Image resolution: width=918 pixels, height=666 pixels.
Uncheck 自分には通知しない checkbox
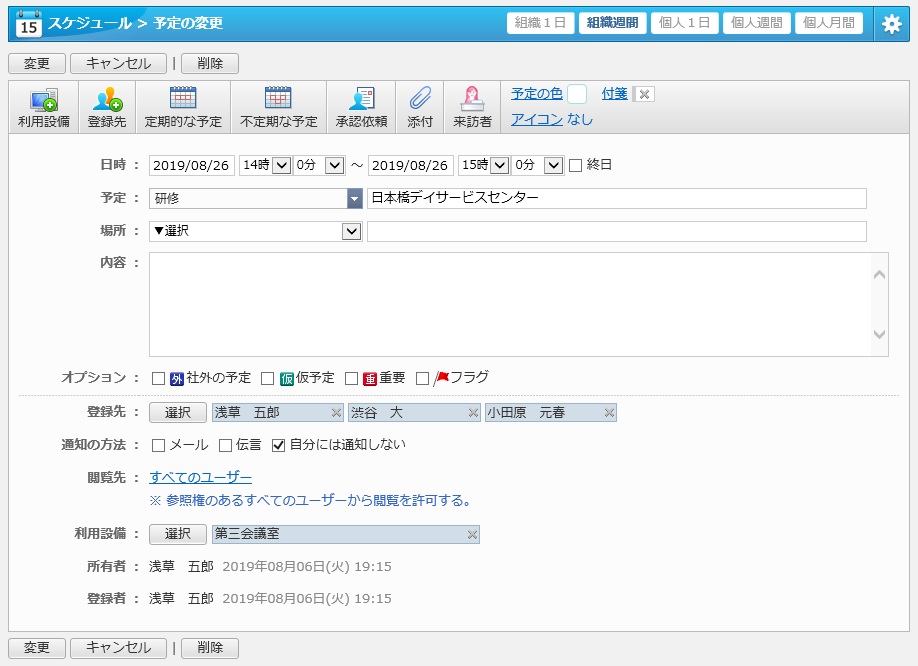pyautogui.click(x=279, y=445)
